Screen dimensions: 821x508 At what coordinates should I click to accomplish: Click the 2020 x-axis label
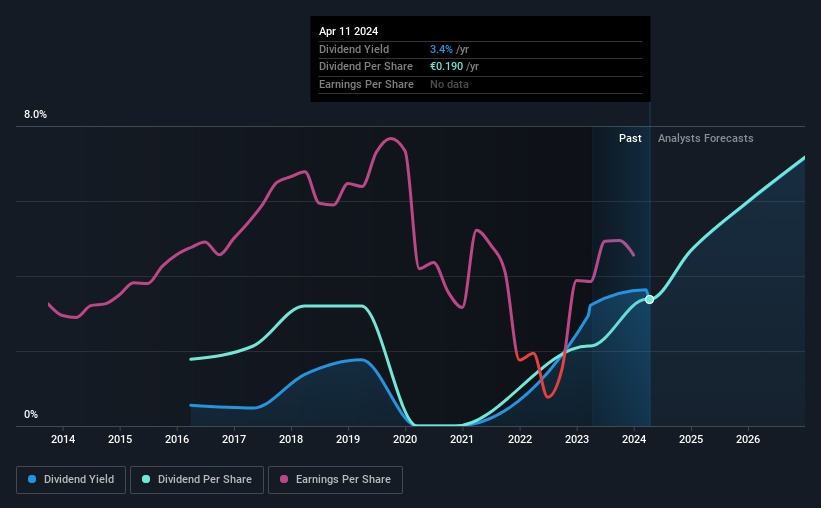(x=405, y=439)
